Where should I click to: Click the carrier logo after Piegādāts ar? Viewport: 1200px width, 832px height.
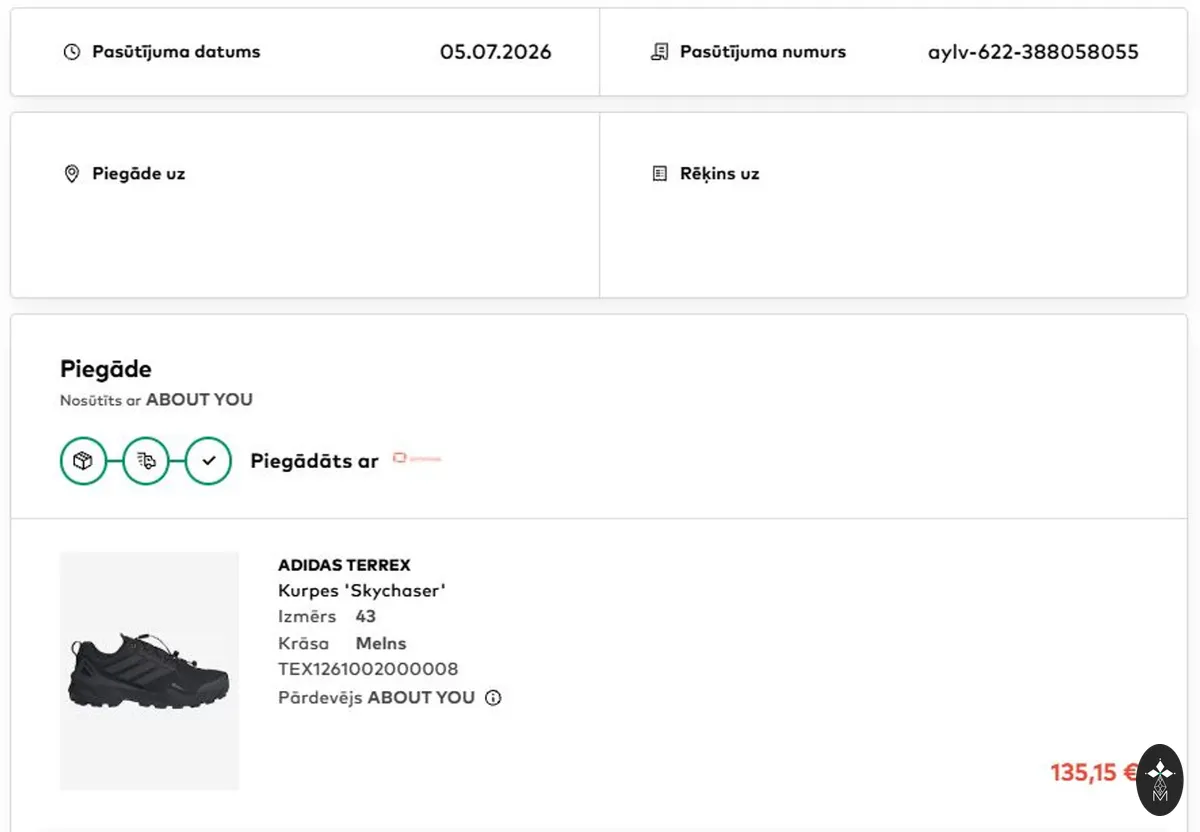[417, 458]
